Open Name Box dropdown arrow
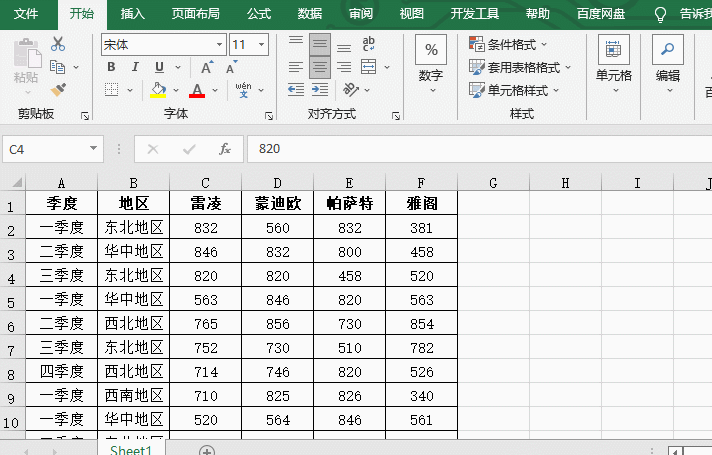This screenshot has height=455, width=712. coord(93,148)
